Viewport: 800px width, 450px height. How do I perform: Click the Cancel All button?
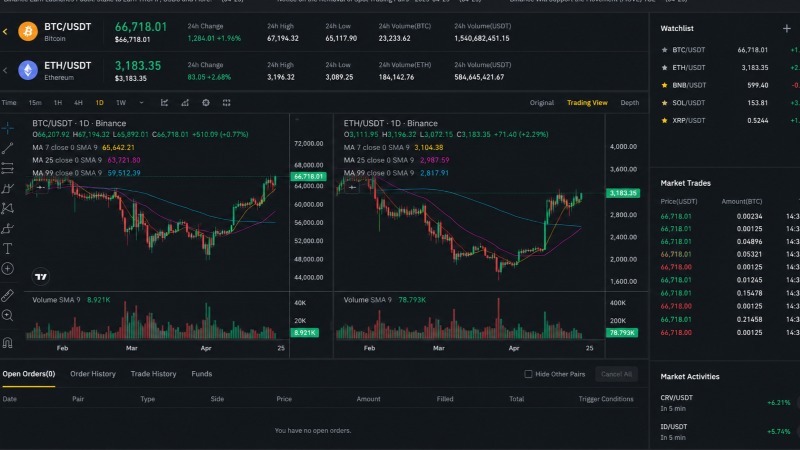[616, 374]
